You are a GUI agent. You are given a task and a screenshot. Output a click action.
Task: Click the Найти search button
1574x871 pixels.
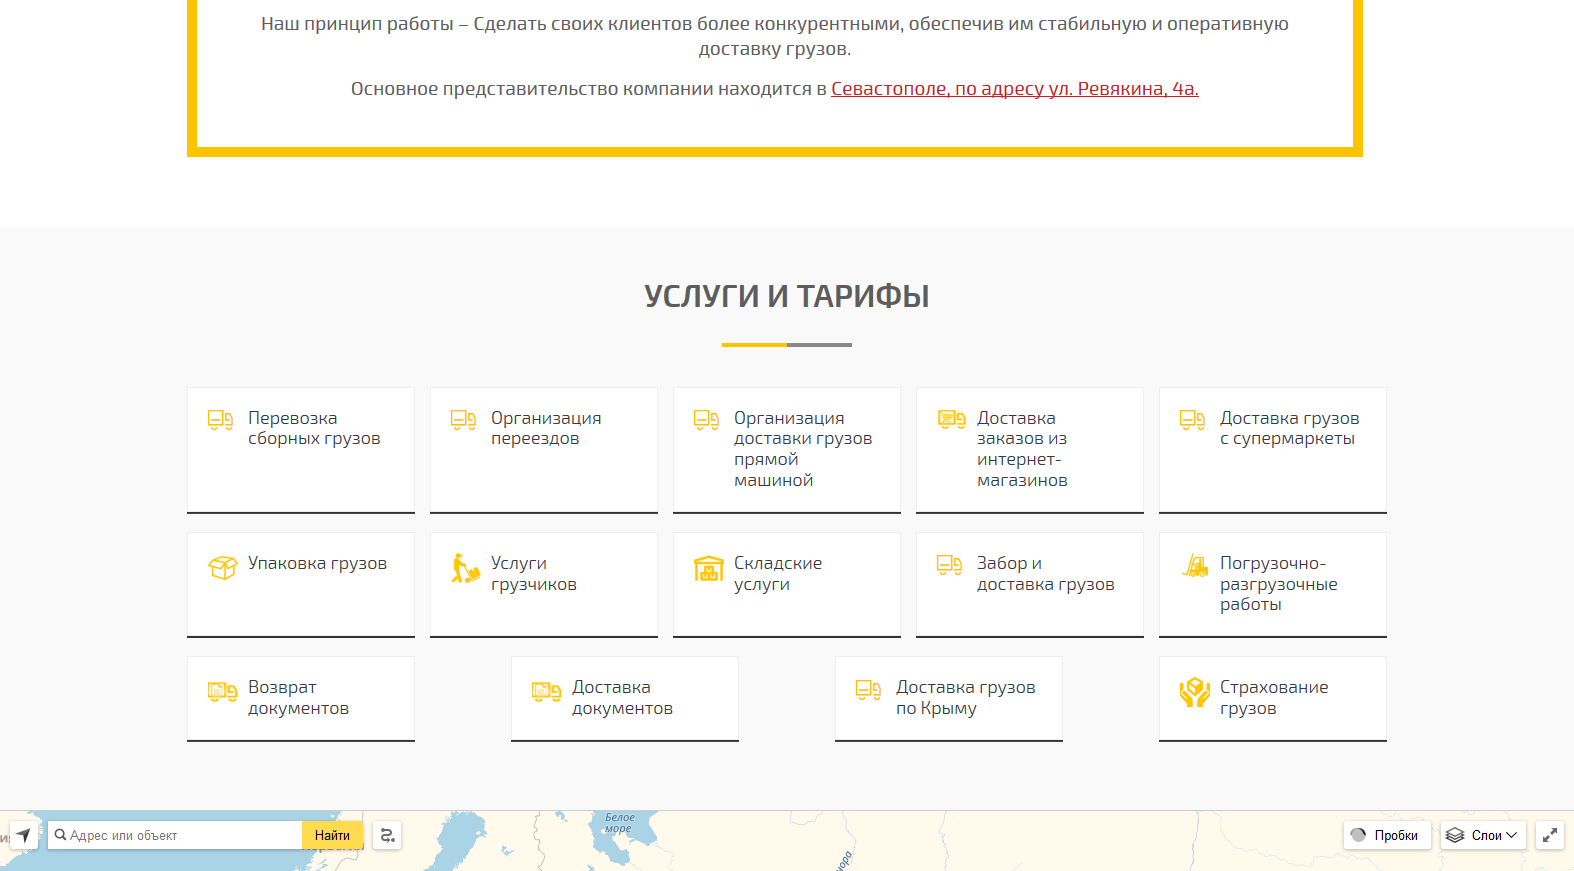click(332, 835)
